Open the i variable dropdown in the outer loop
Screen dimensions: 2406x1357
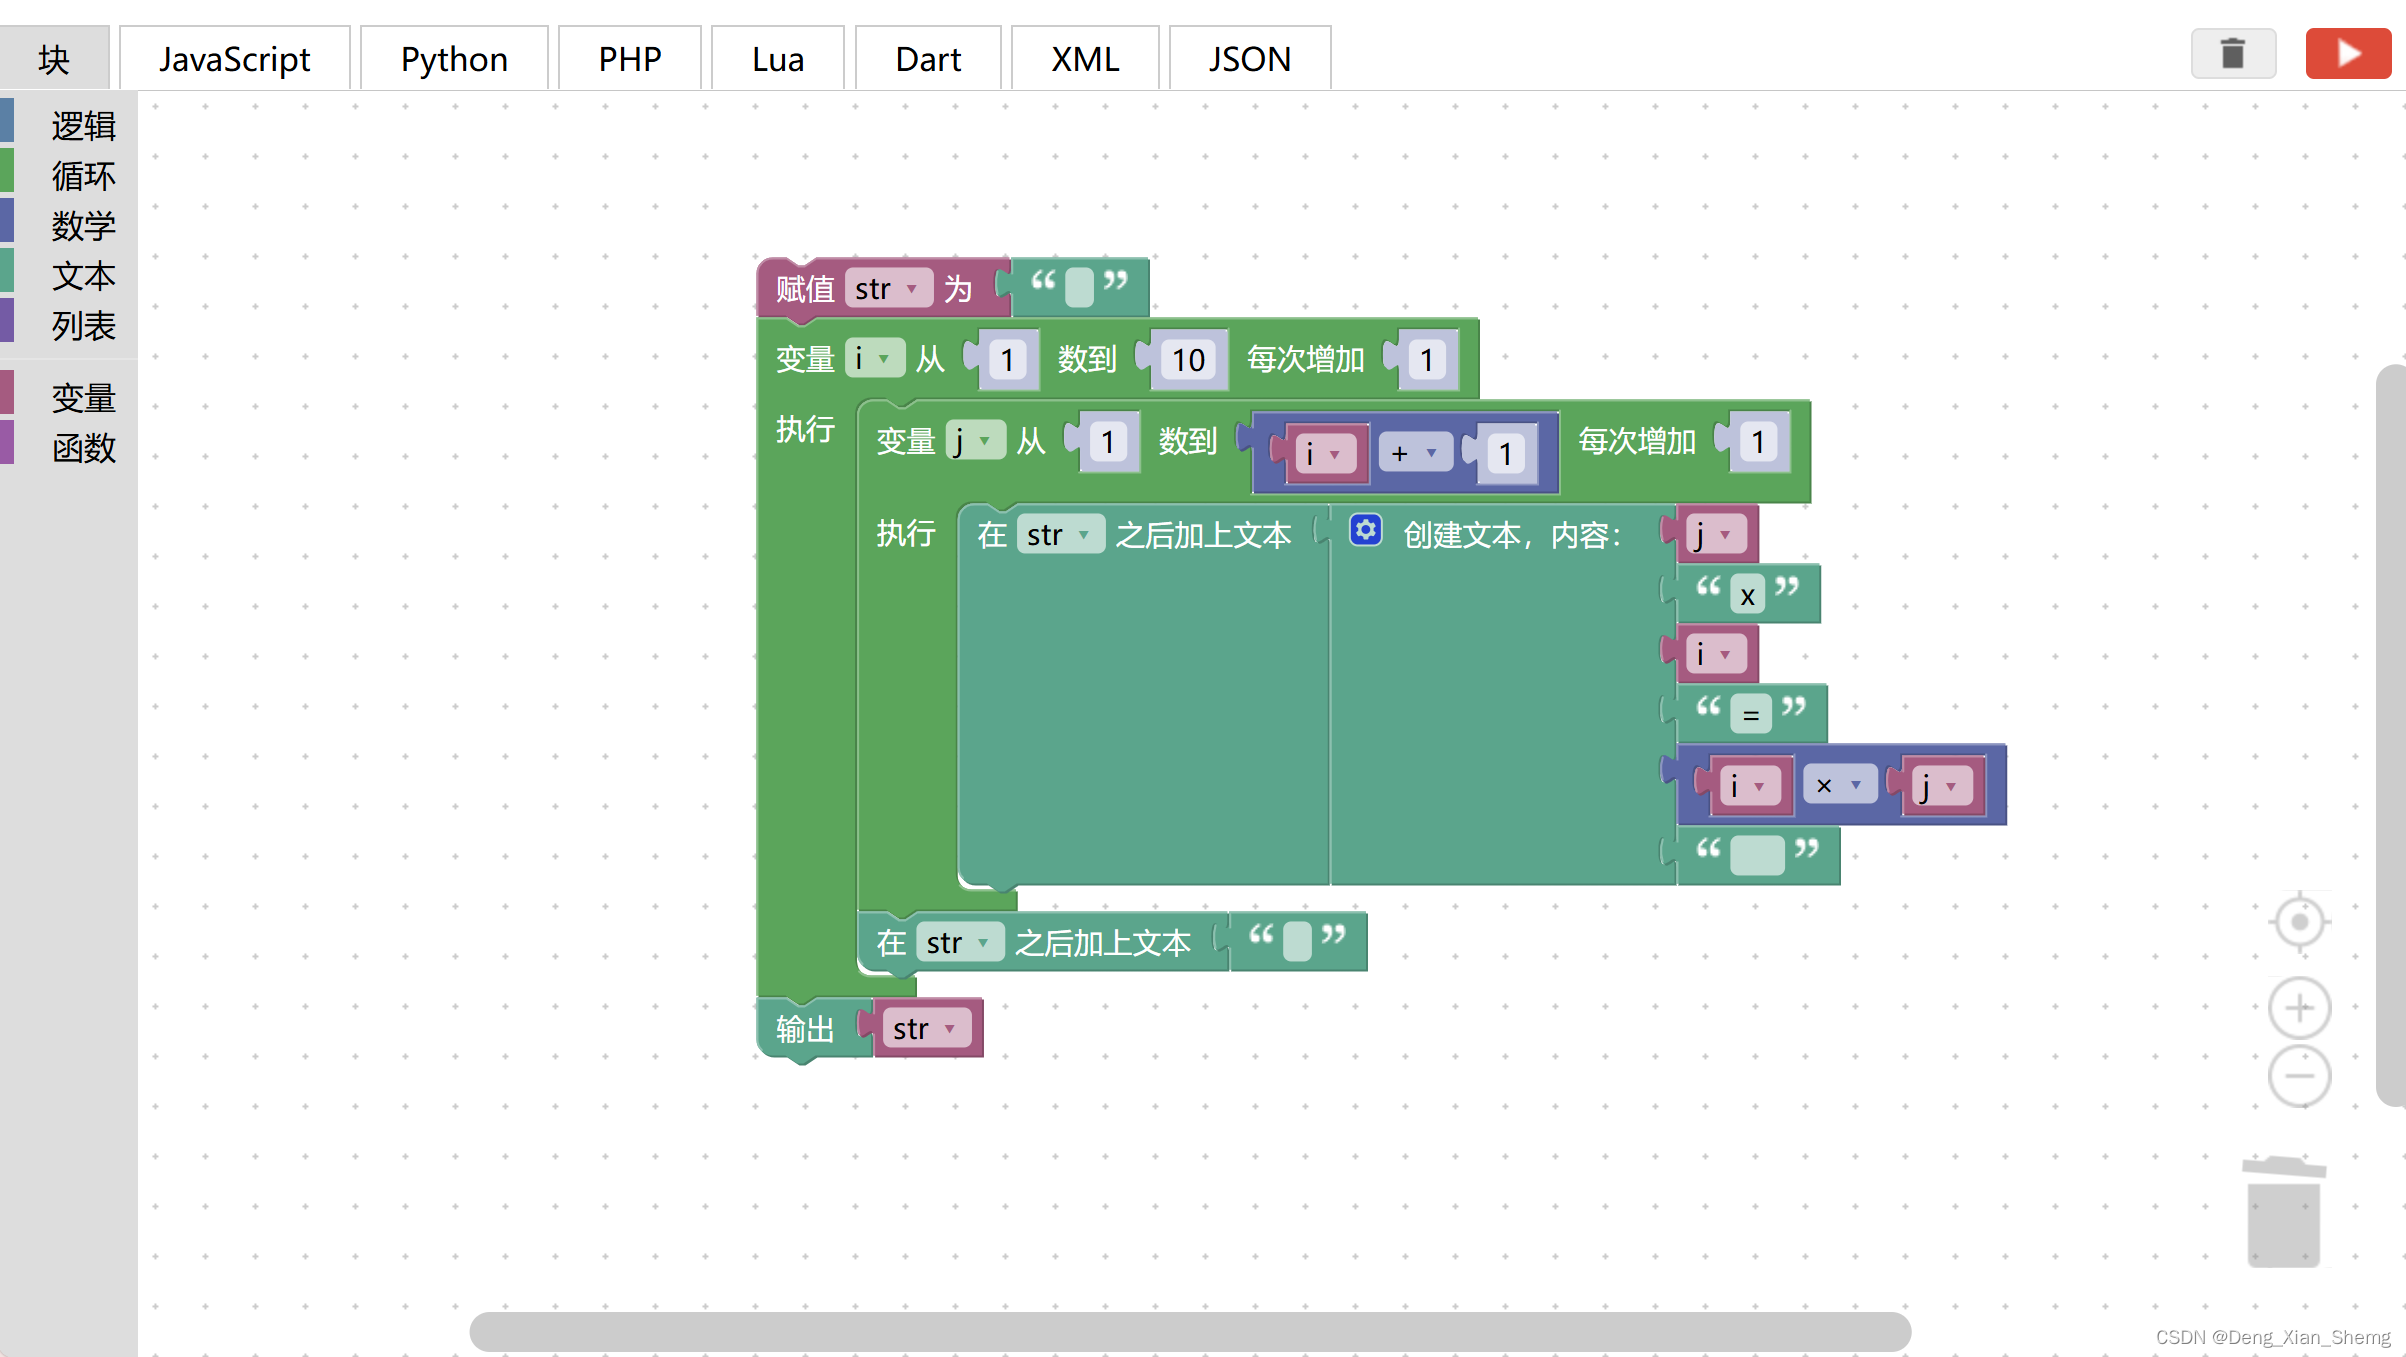click(873, 358)
